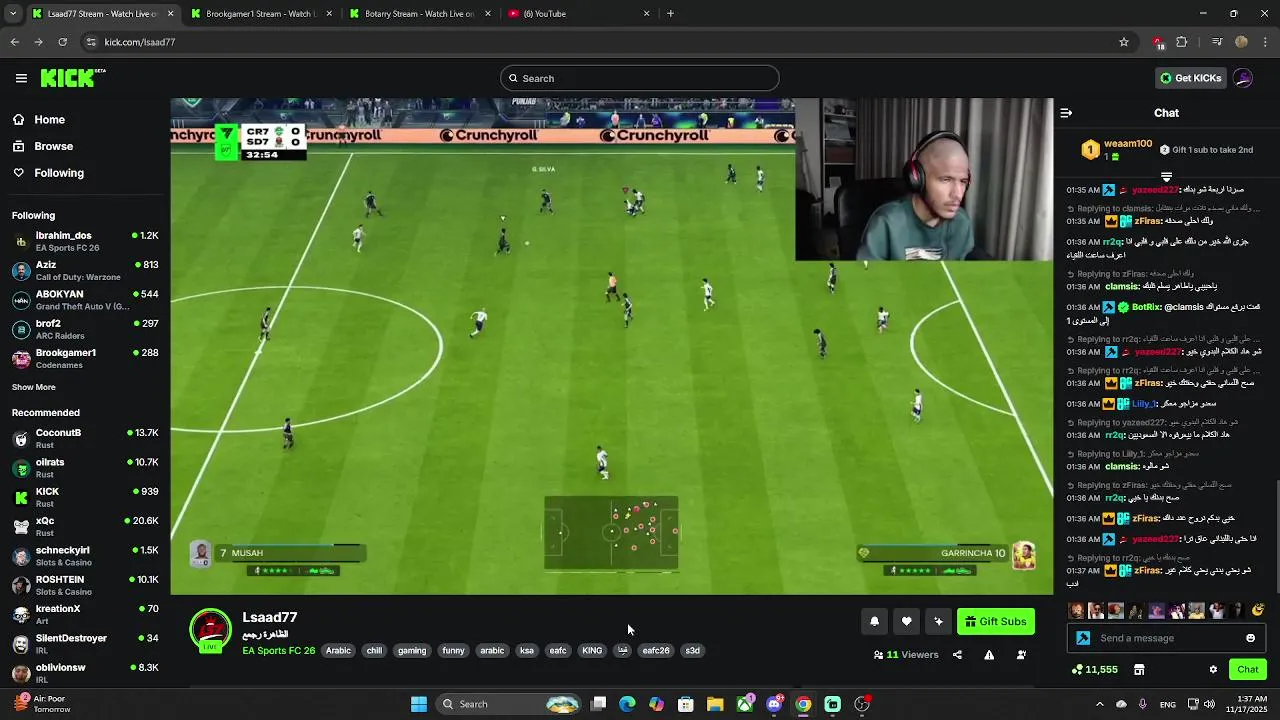Screen dimensions: 1280x720
Task: Click the Windows taskbar search box
Action: (510, 704)
